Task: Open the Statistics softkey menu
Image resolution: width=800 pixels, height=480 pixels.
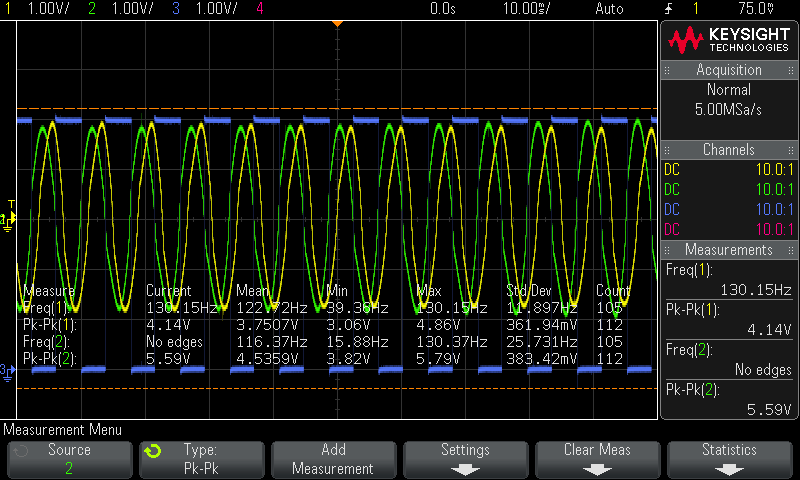Action: tap(730, 459)
